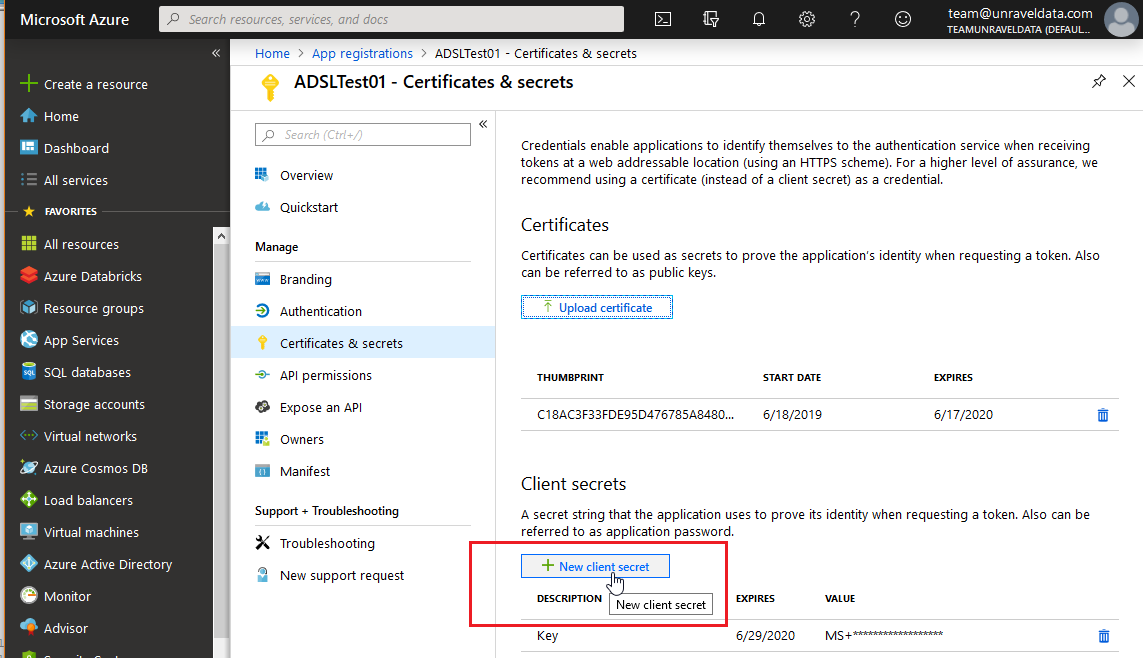Open the account avatar menu

[1120, 19]
